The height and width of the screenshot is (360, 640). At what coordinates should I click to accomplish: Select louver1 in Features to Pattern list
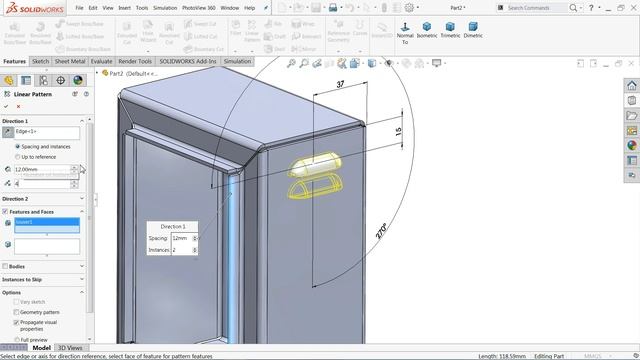click(47, 222)
